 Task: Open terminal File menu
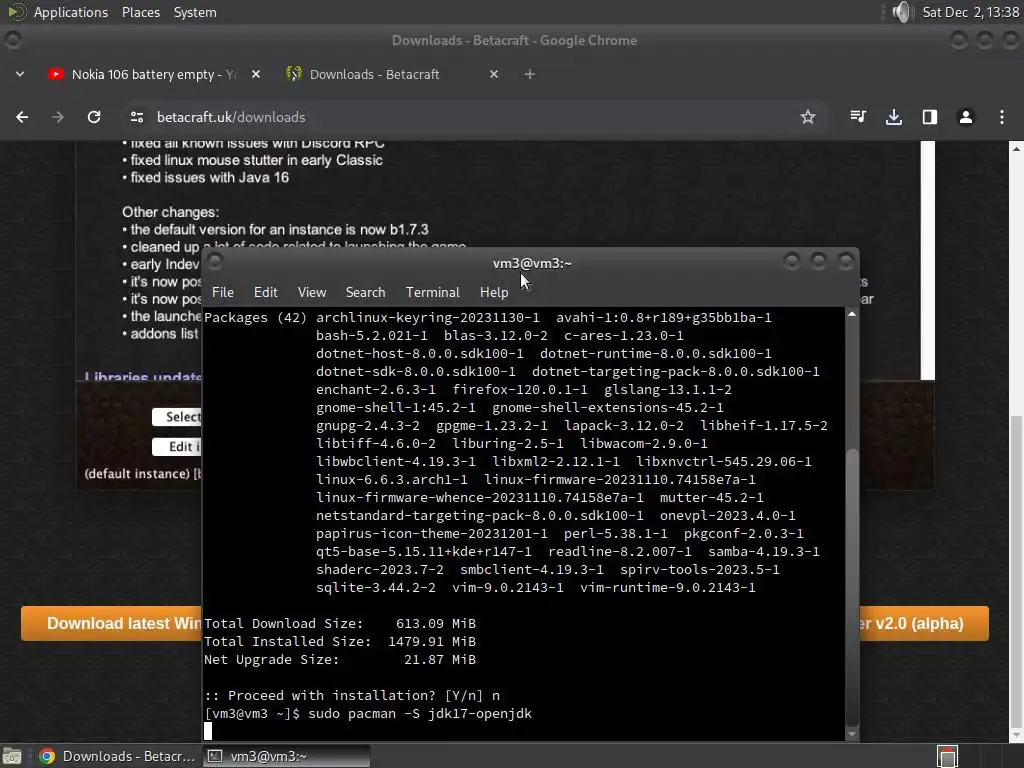coord(223,293)
